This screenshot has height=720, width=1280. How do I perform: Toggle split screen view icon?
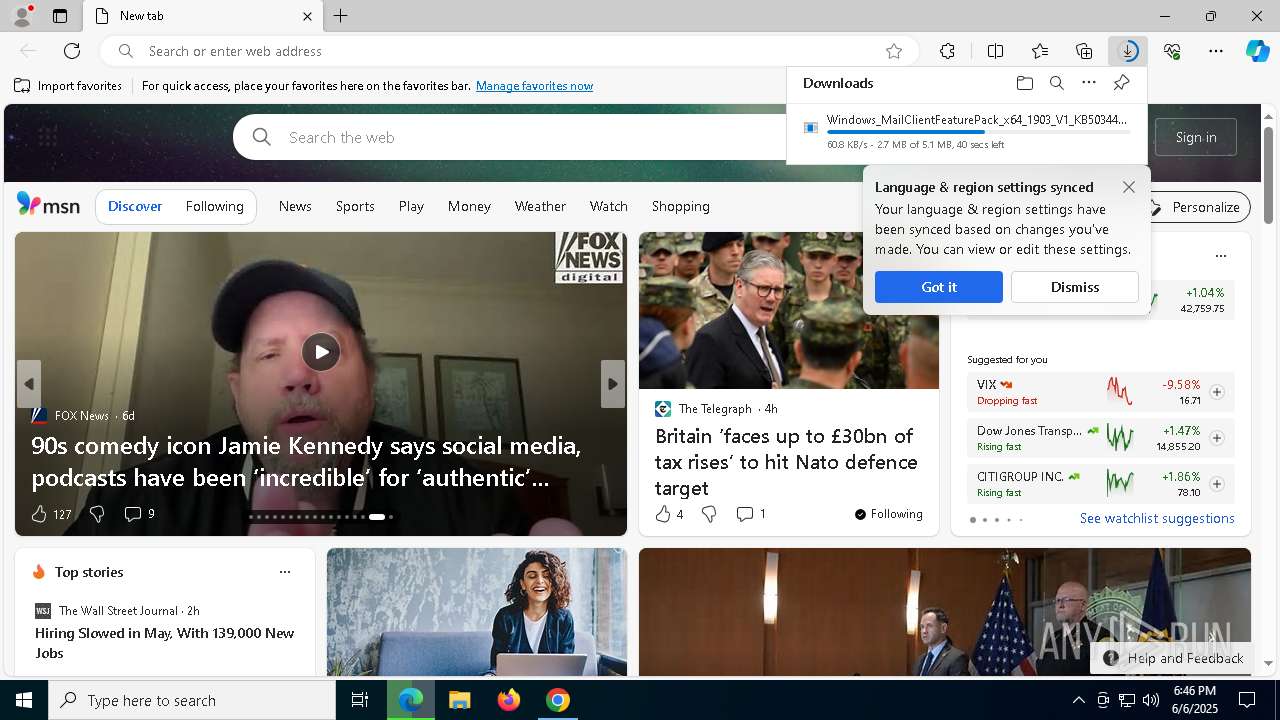[995, 51]
